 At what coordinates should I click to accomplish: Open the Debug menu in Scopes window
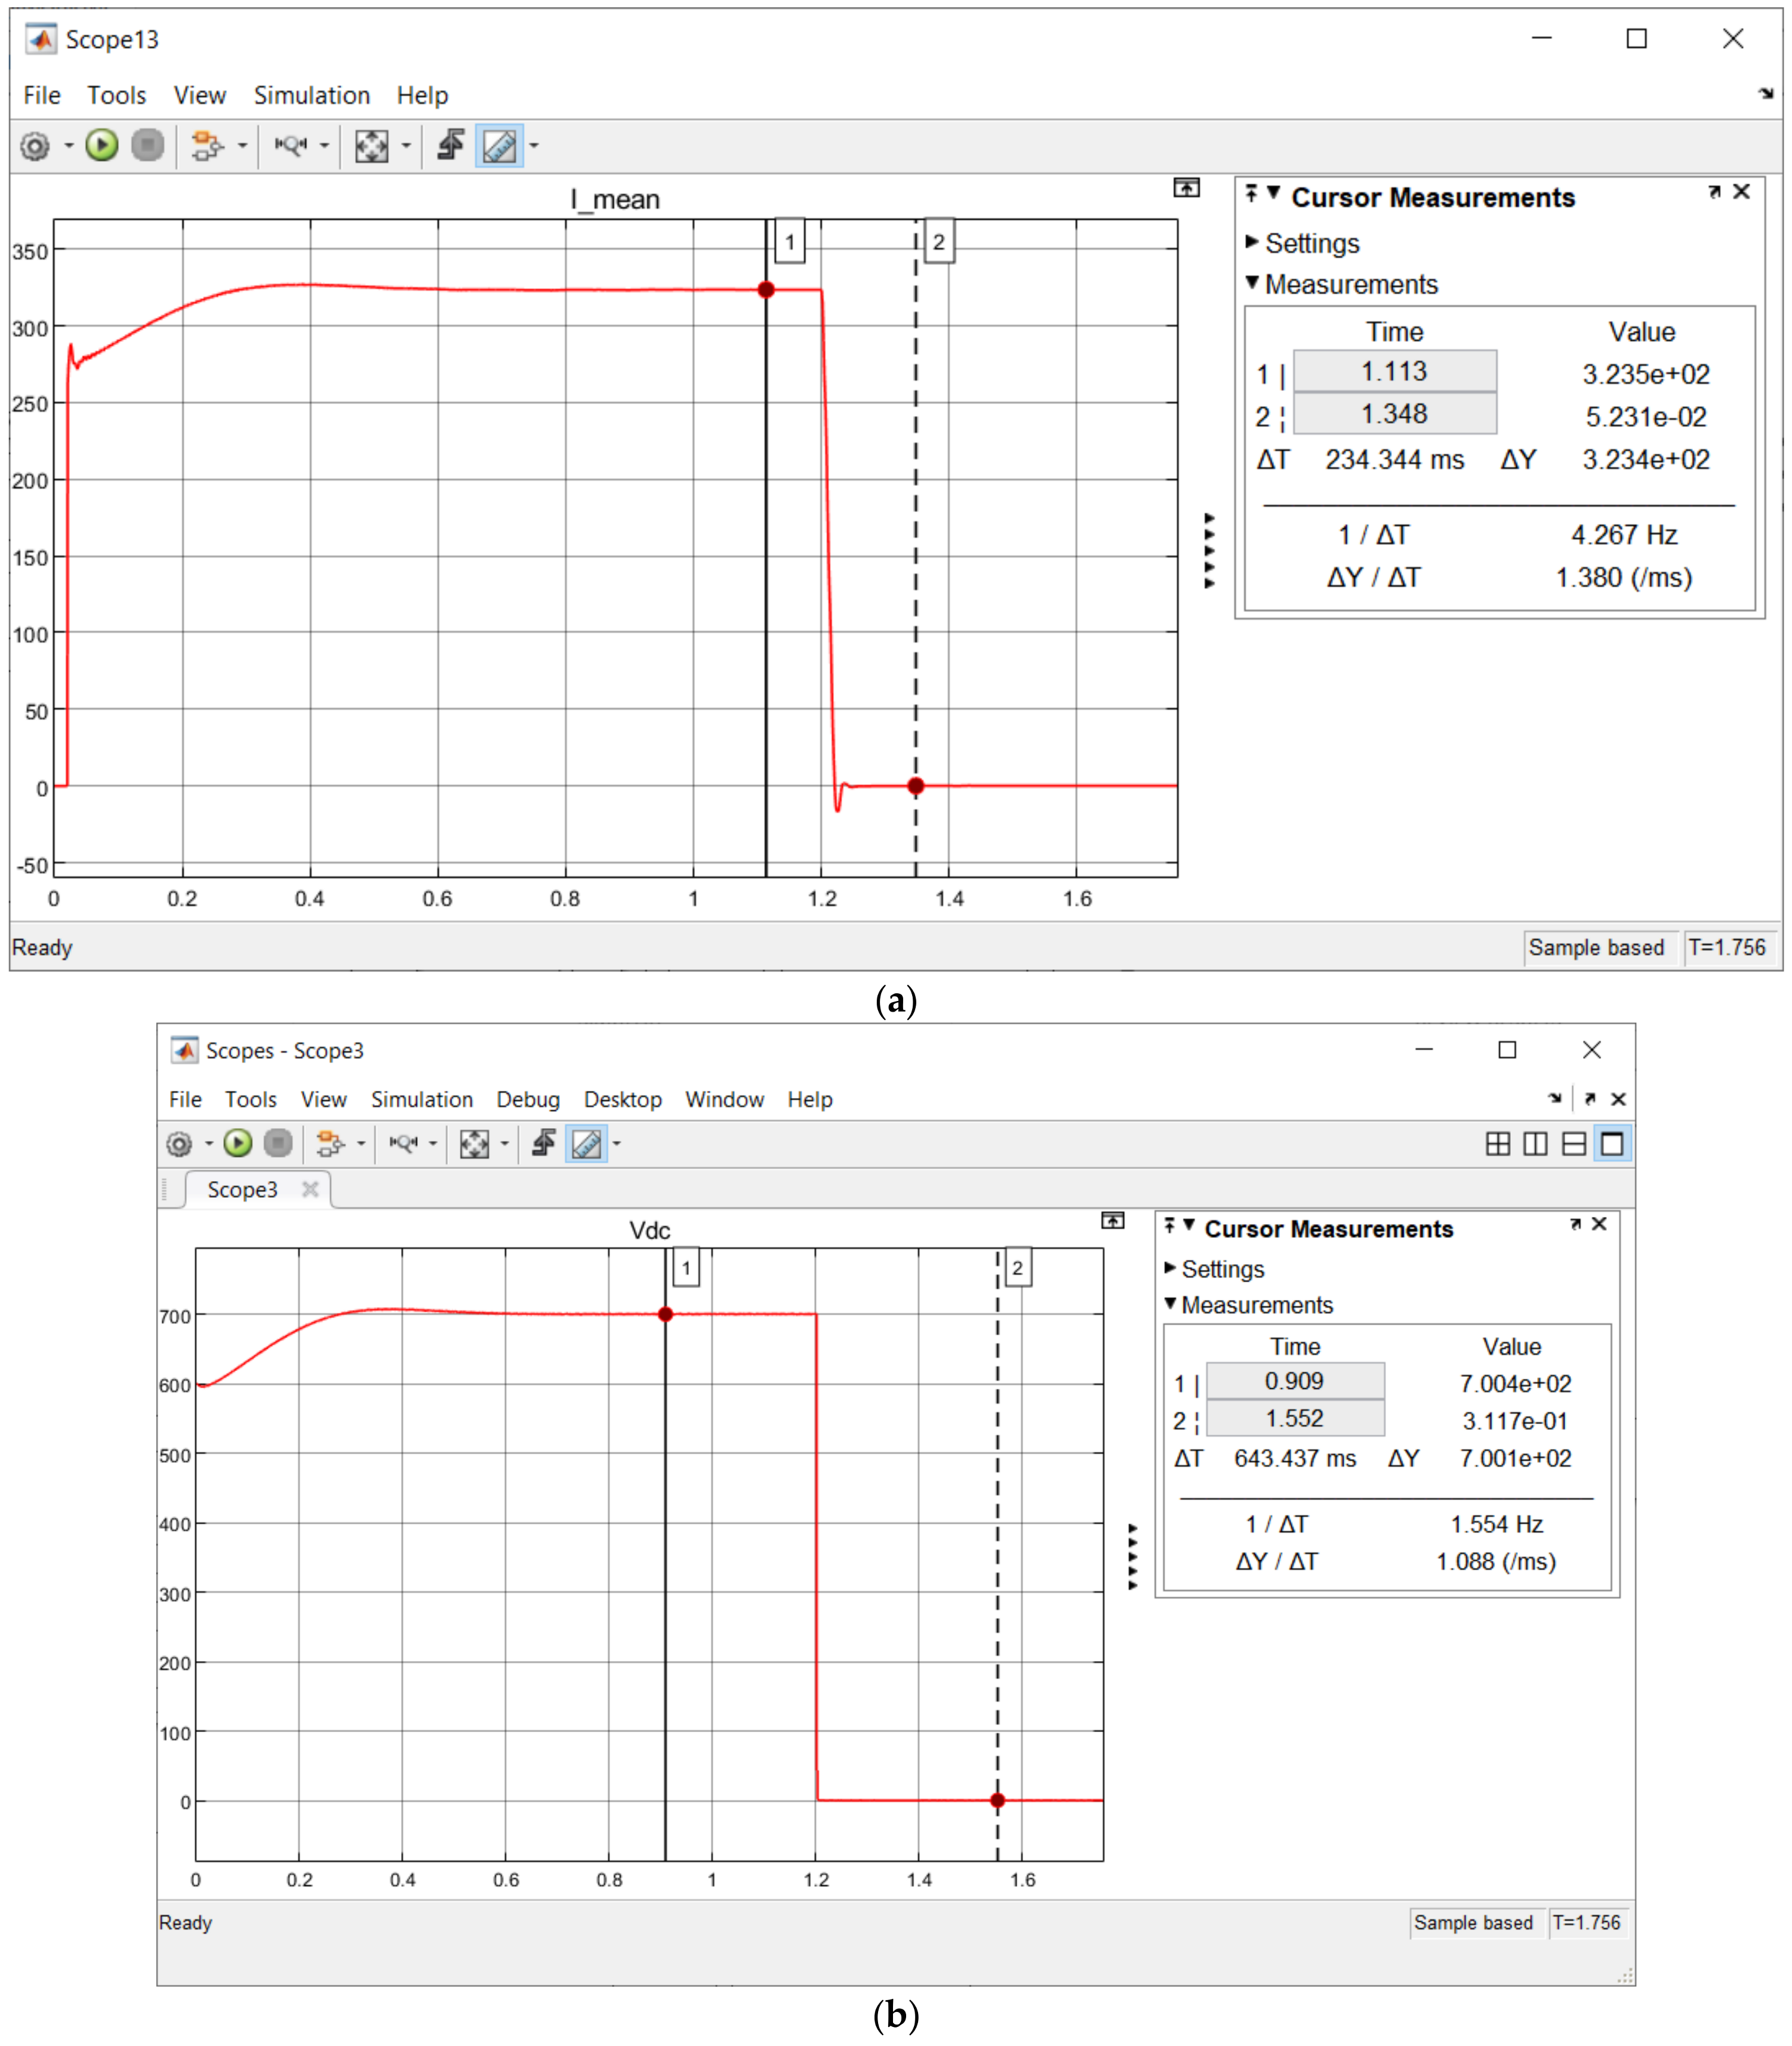point(527,1099)
